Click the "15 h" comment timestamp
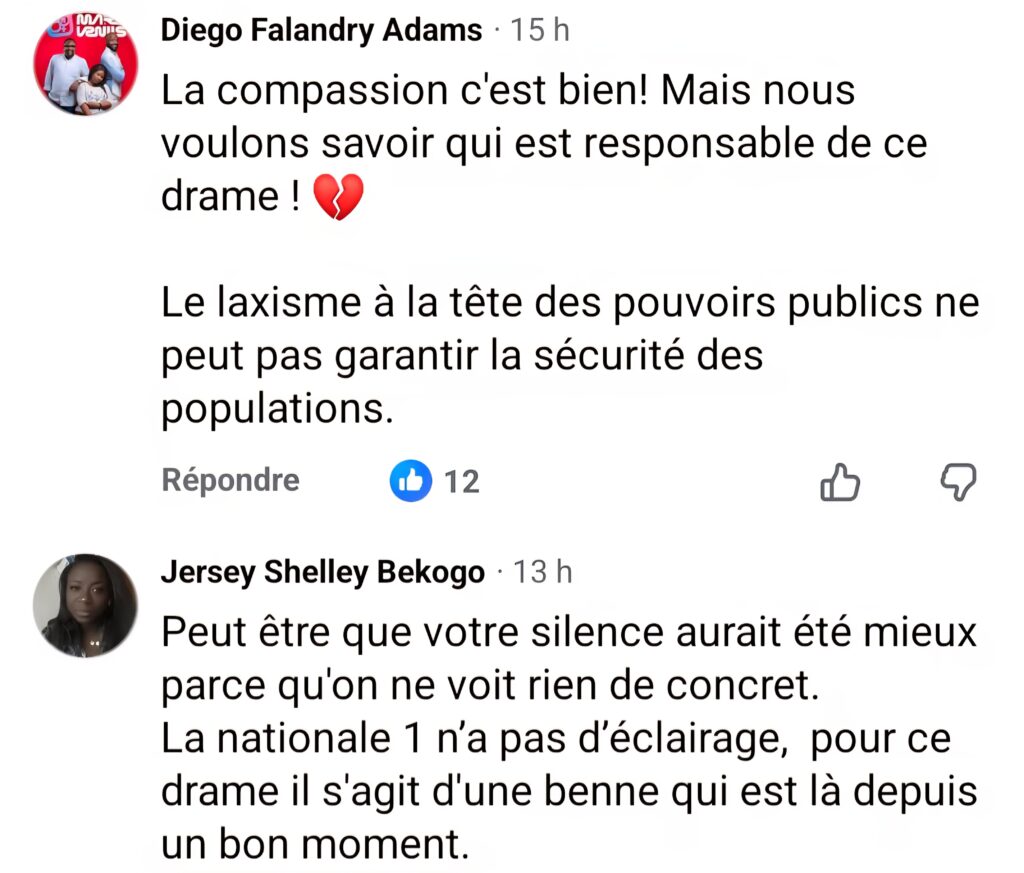 point(539,31)
